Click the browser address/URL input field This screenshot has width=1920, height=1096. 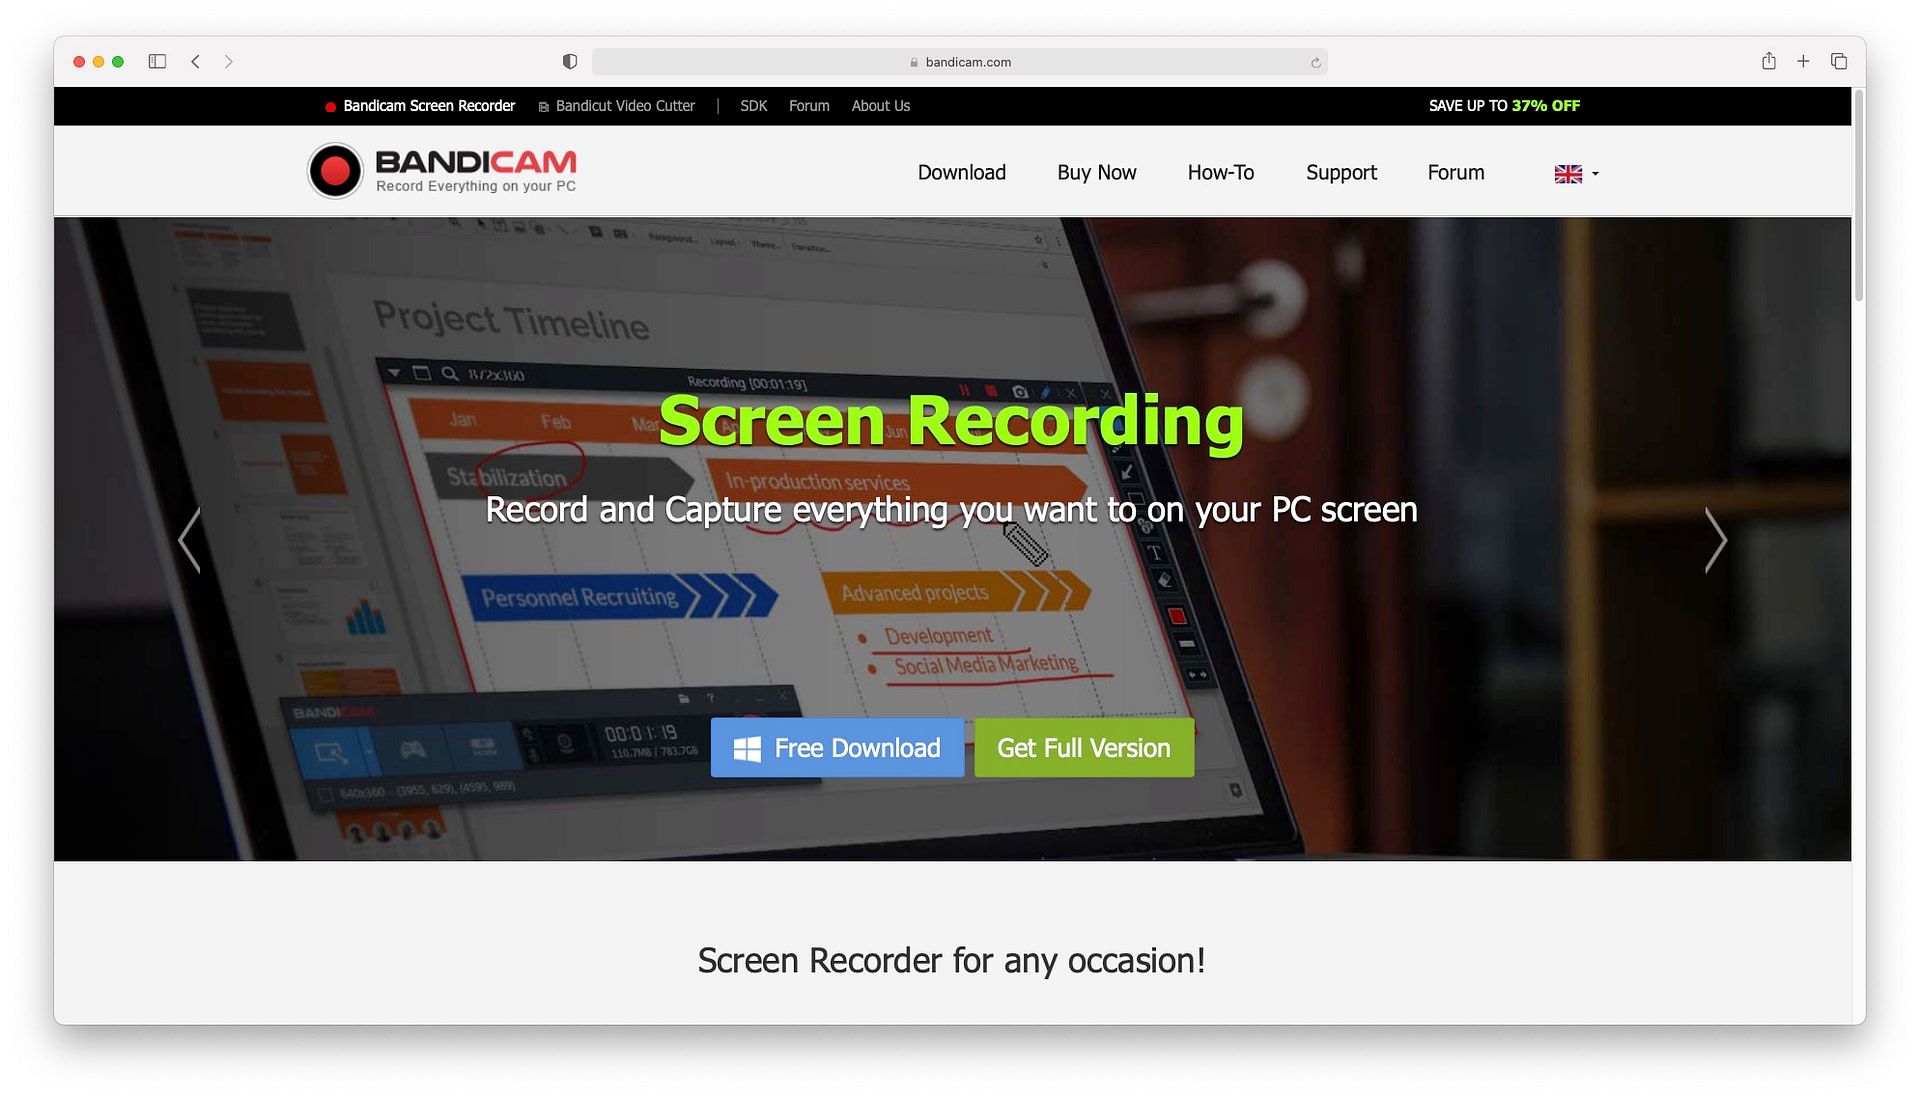pyautogui.click(x=960, y=61)
